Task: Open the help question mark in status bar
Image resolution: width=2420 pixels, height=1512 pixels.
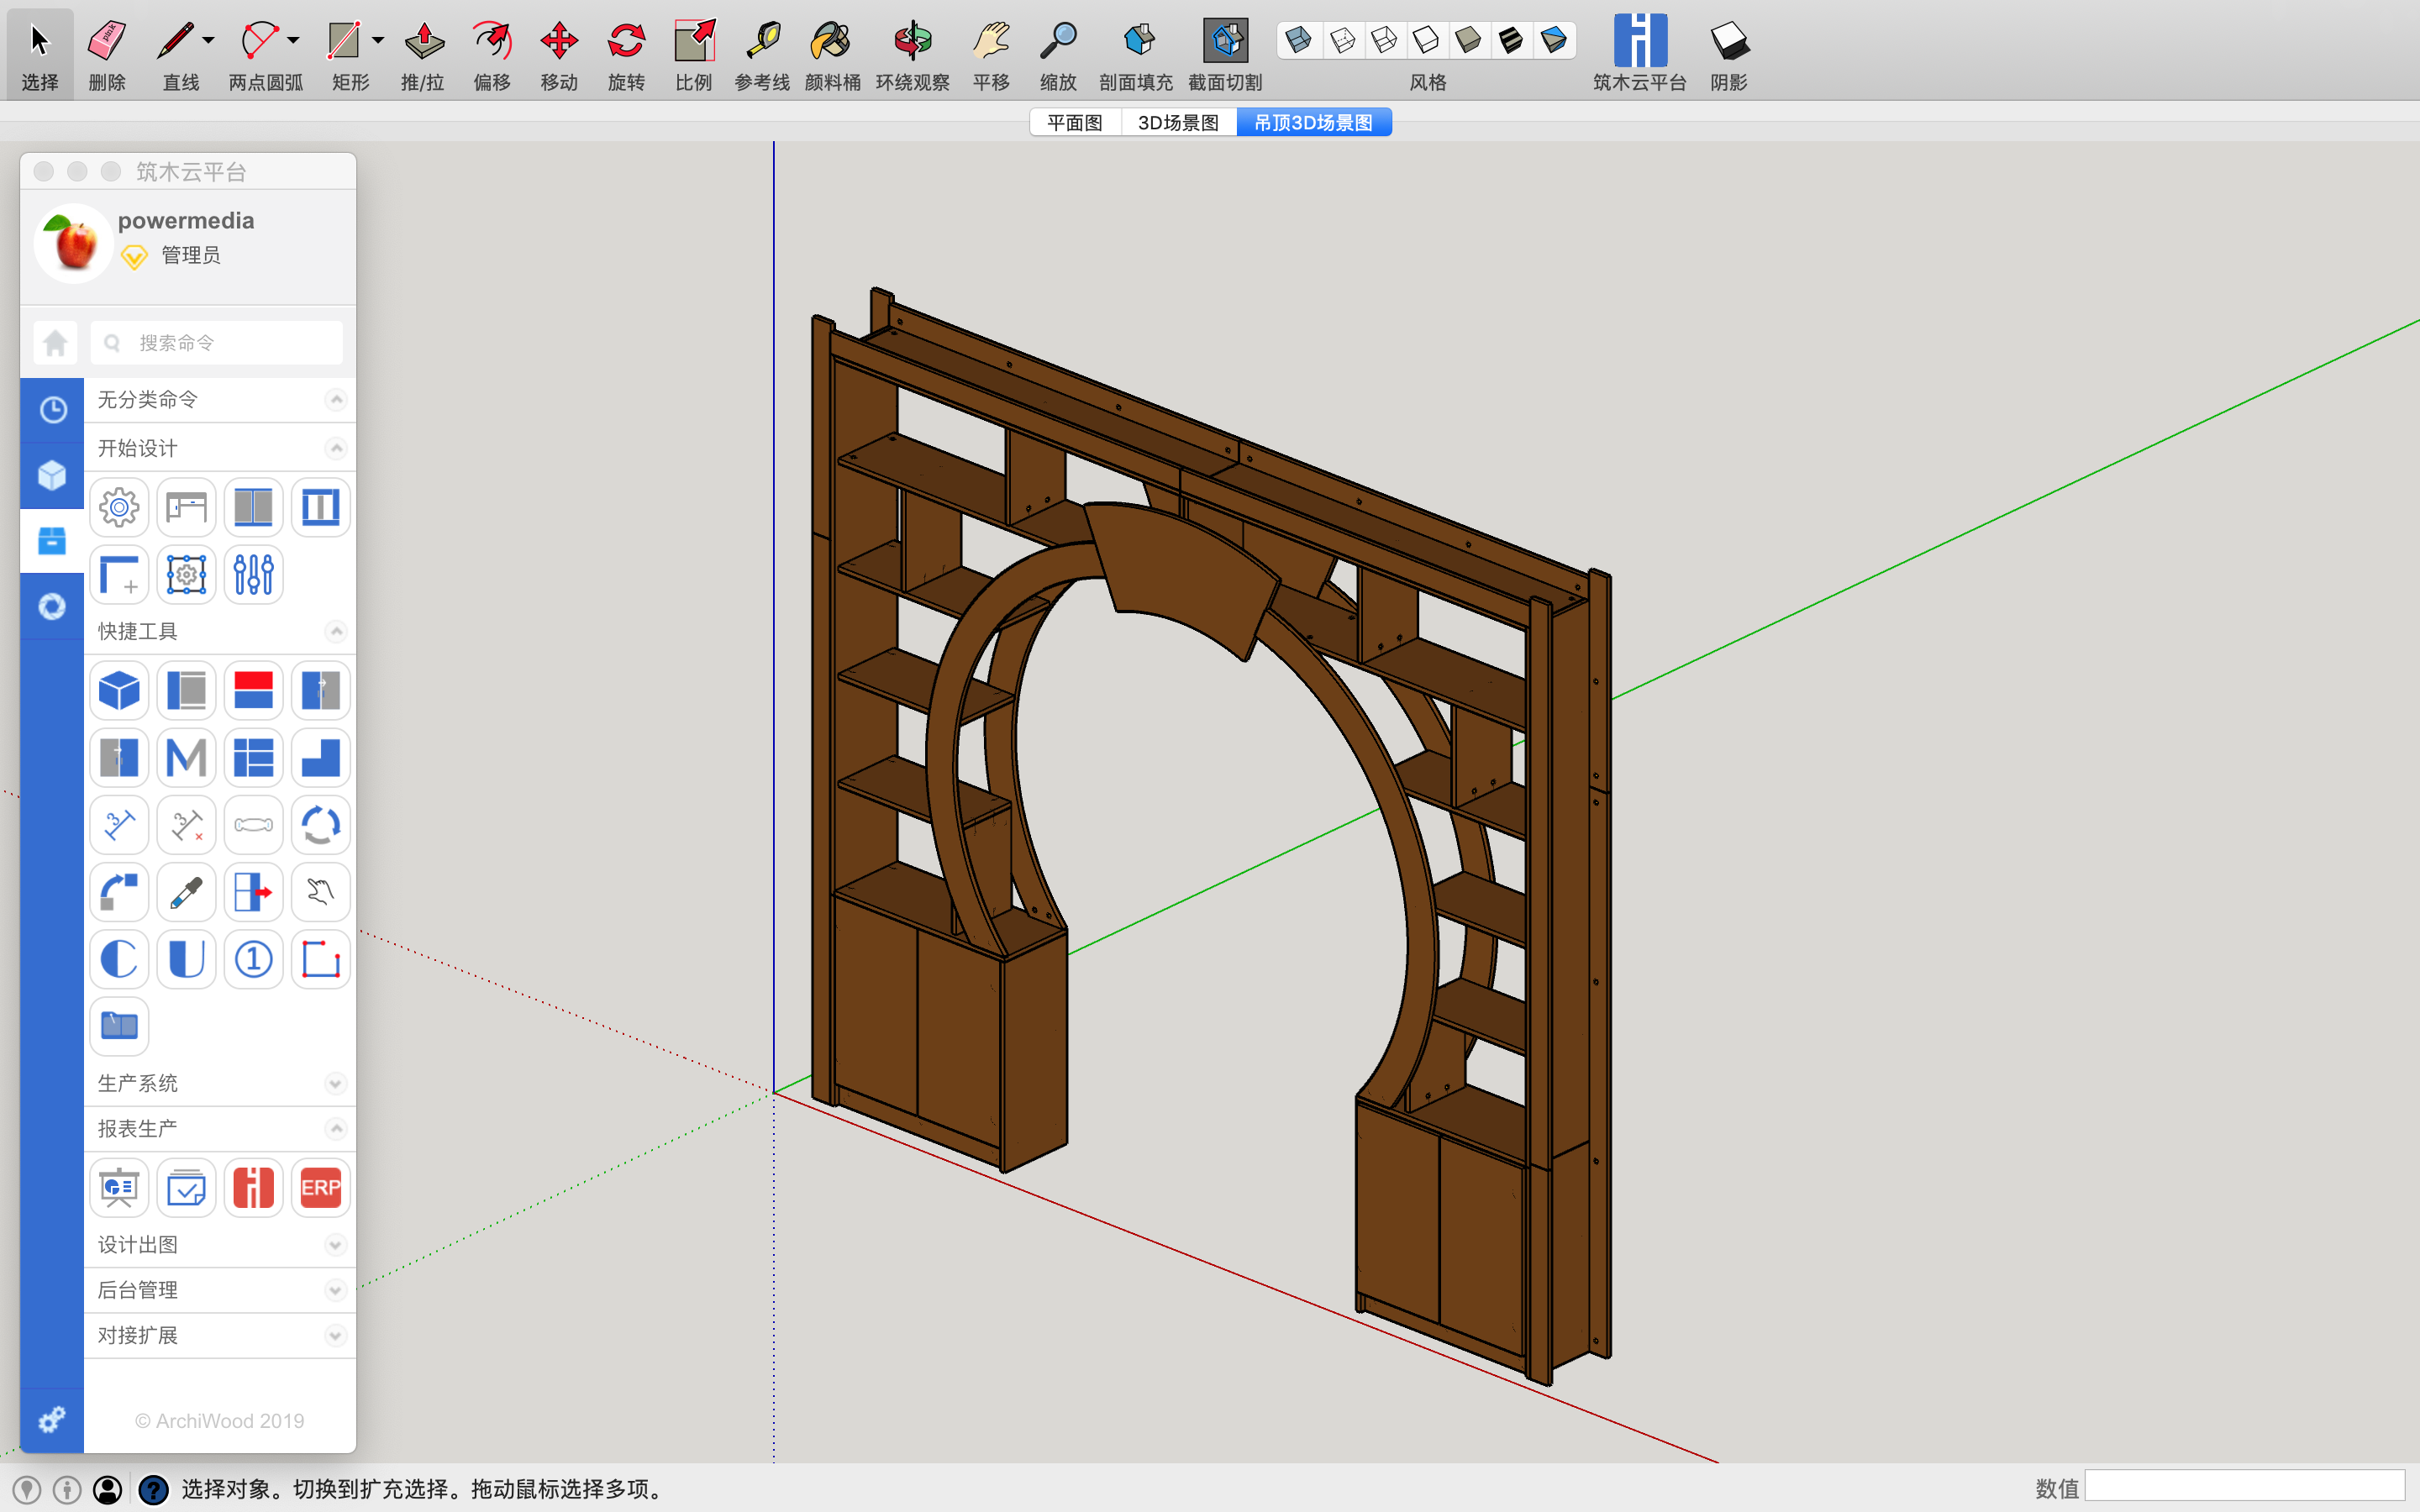Action: coord(153,1490)
